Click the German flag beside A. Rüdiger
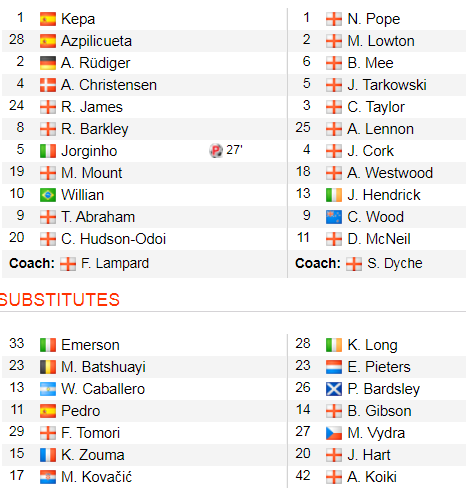This screenshot has height=498, width=466. click(x=48, y=63)
